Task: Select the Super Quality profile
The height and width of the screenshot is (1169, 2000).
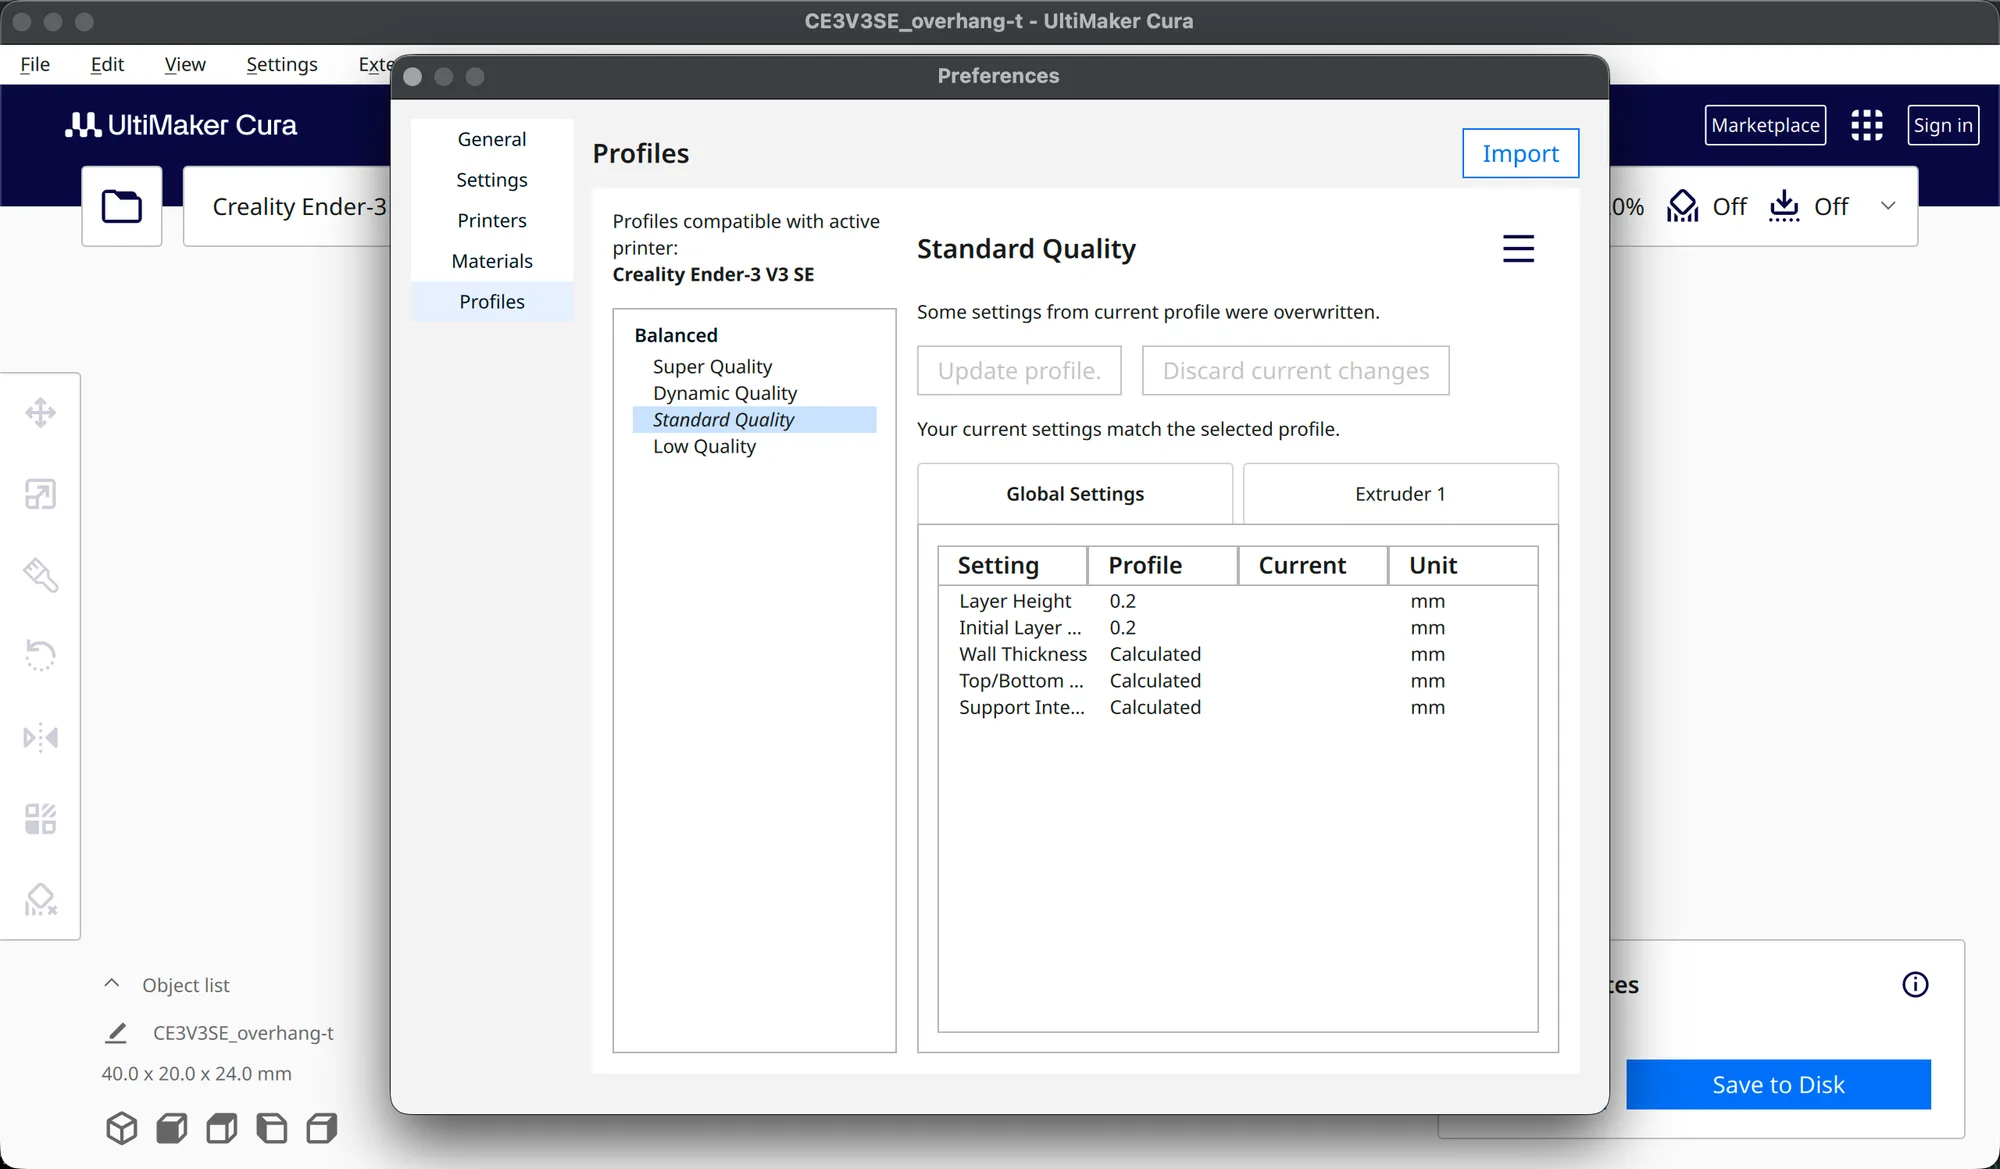Action: click(754, 367)
